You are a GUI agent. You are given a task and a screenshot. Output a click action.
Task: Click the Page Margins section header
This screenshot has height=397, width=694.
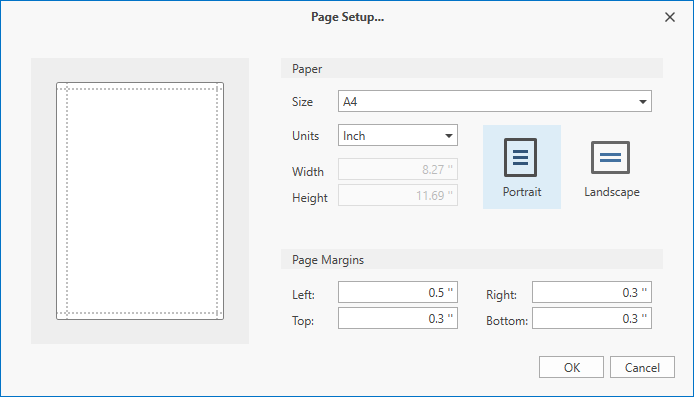click(x=471, y=259)
